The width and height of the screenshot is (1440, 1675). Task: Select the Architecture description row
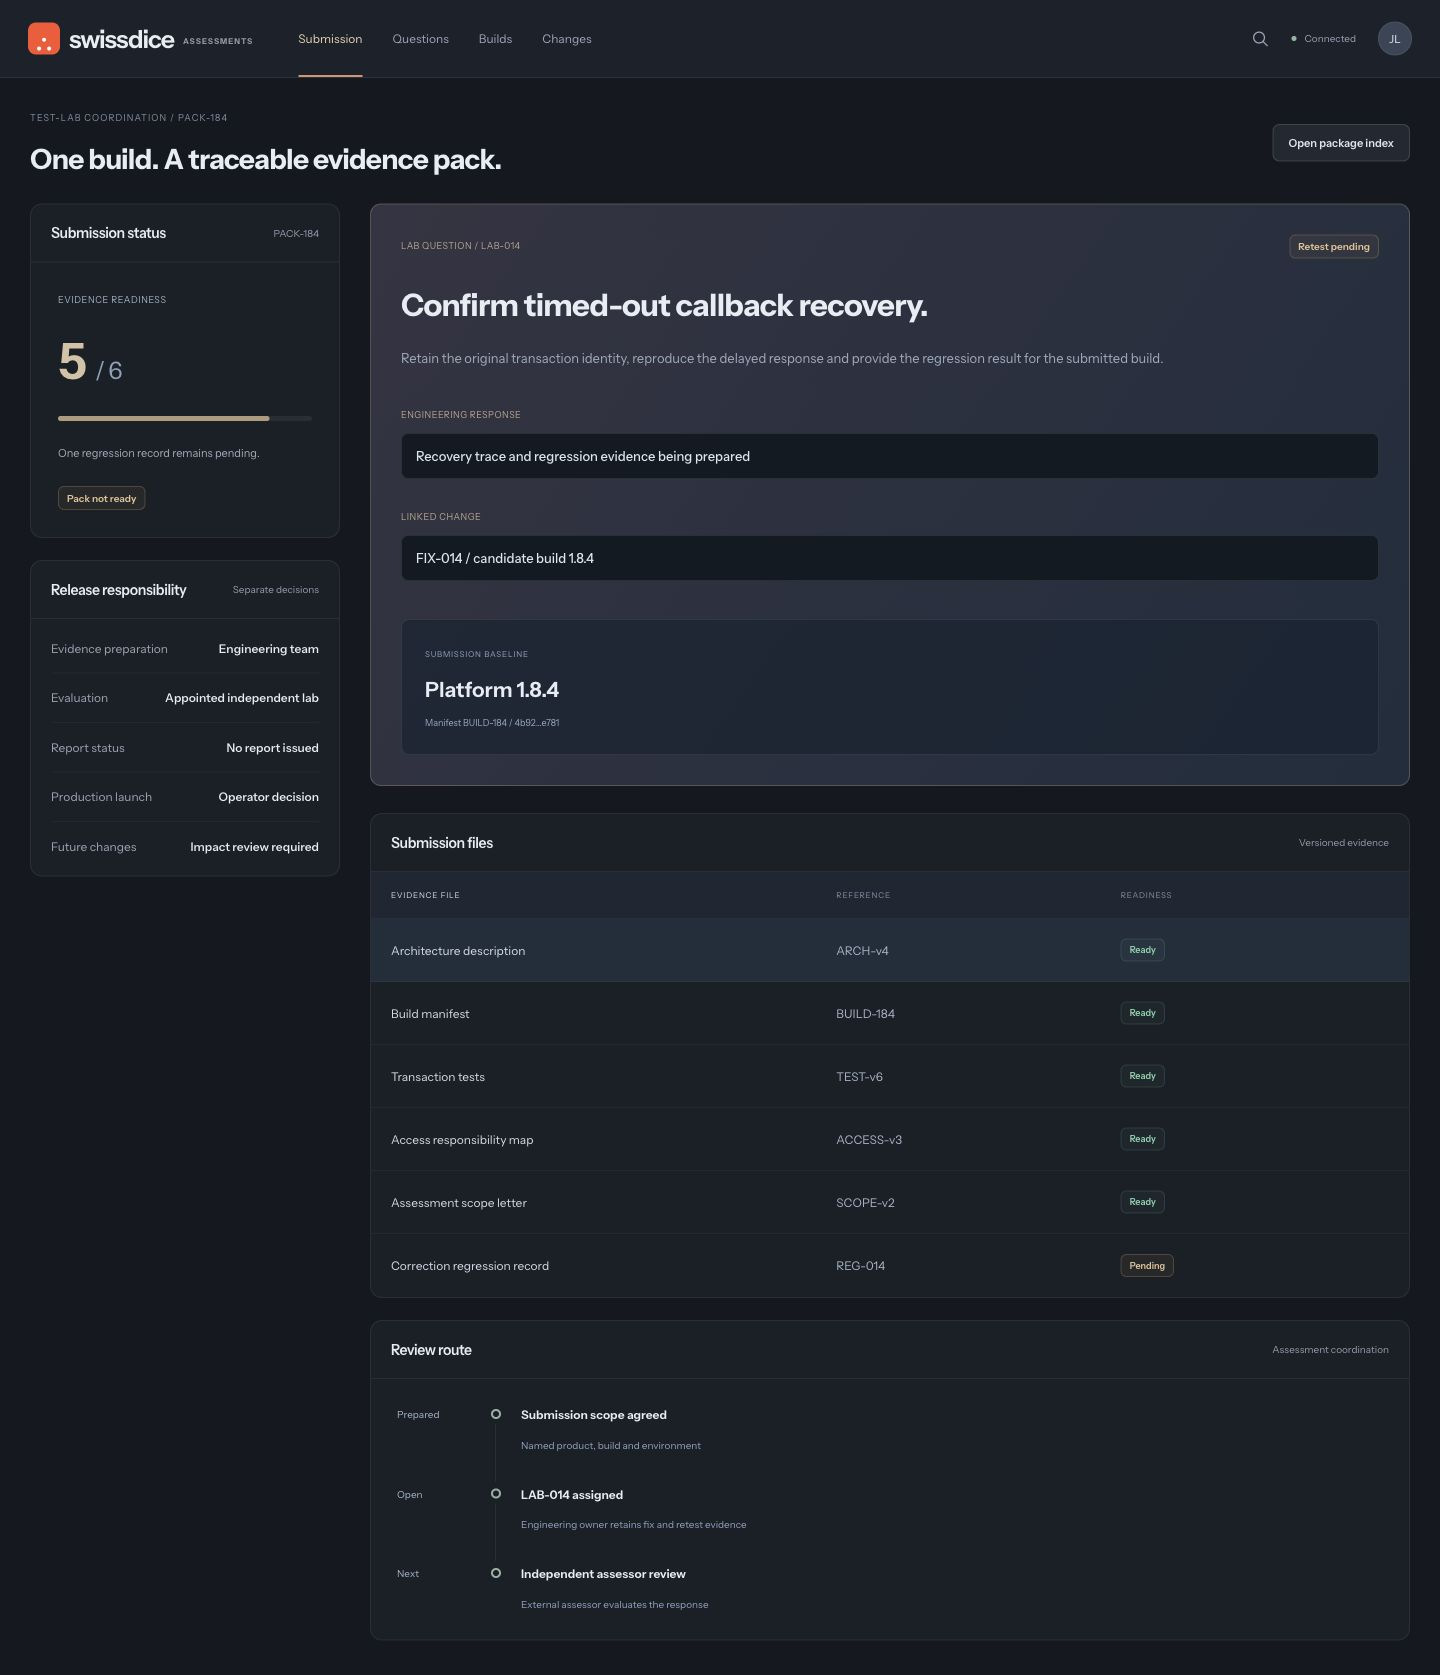point(889,950)
